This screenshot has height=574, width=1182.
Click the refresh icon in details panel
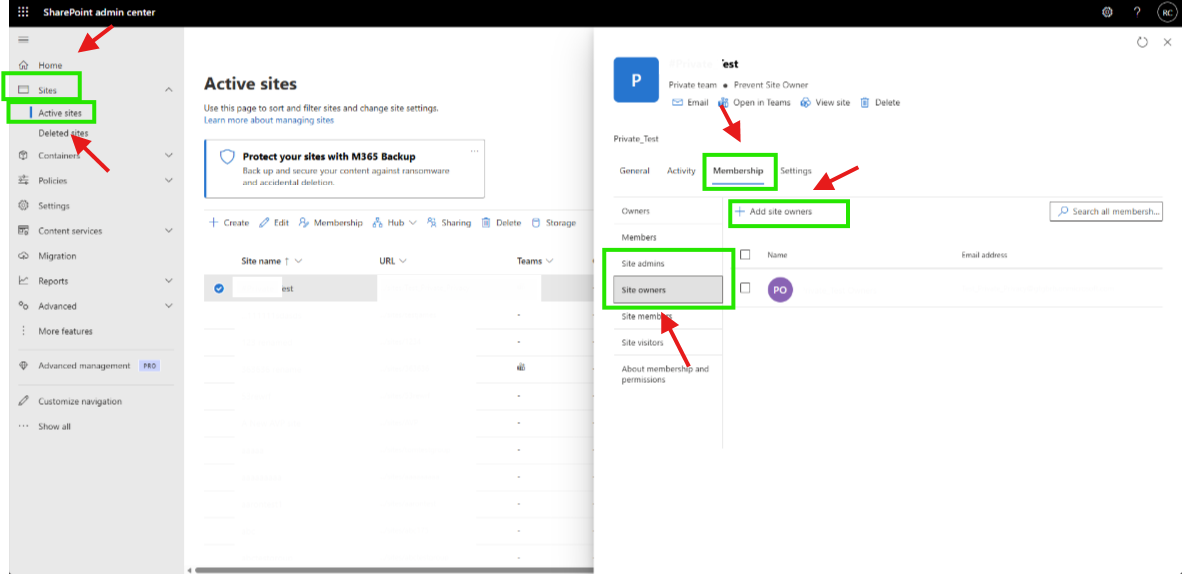click(x=1143, y=43)
